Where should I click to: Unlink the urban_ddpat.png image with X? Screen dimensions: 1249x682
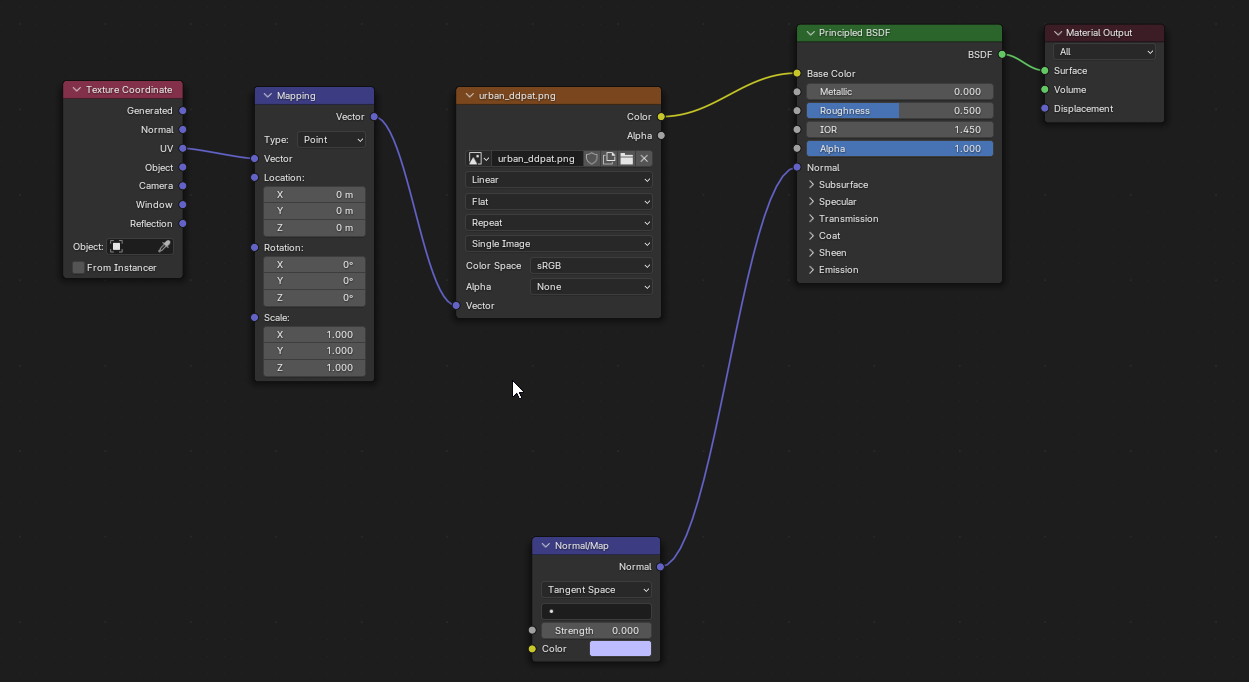pyautogui.click(x=644, y=158)
